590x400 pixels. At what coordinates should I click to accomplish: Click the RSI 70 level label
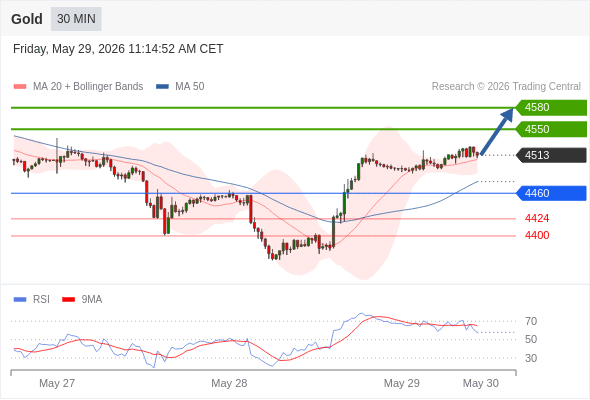point(531,321)
